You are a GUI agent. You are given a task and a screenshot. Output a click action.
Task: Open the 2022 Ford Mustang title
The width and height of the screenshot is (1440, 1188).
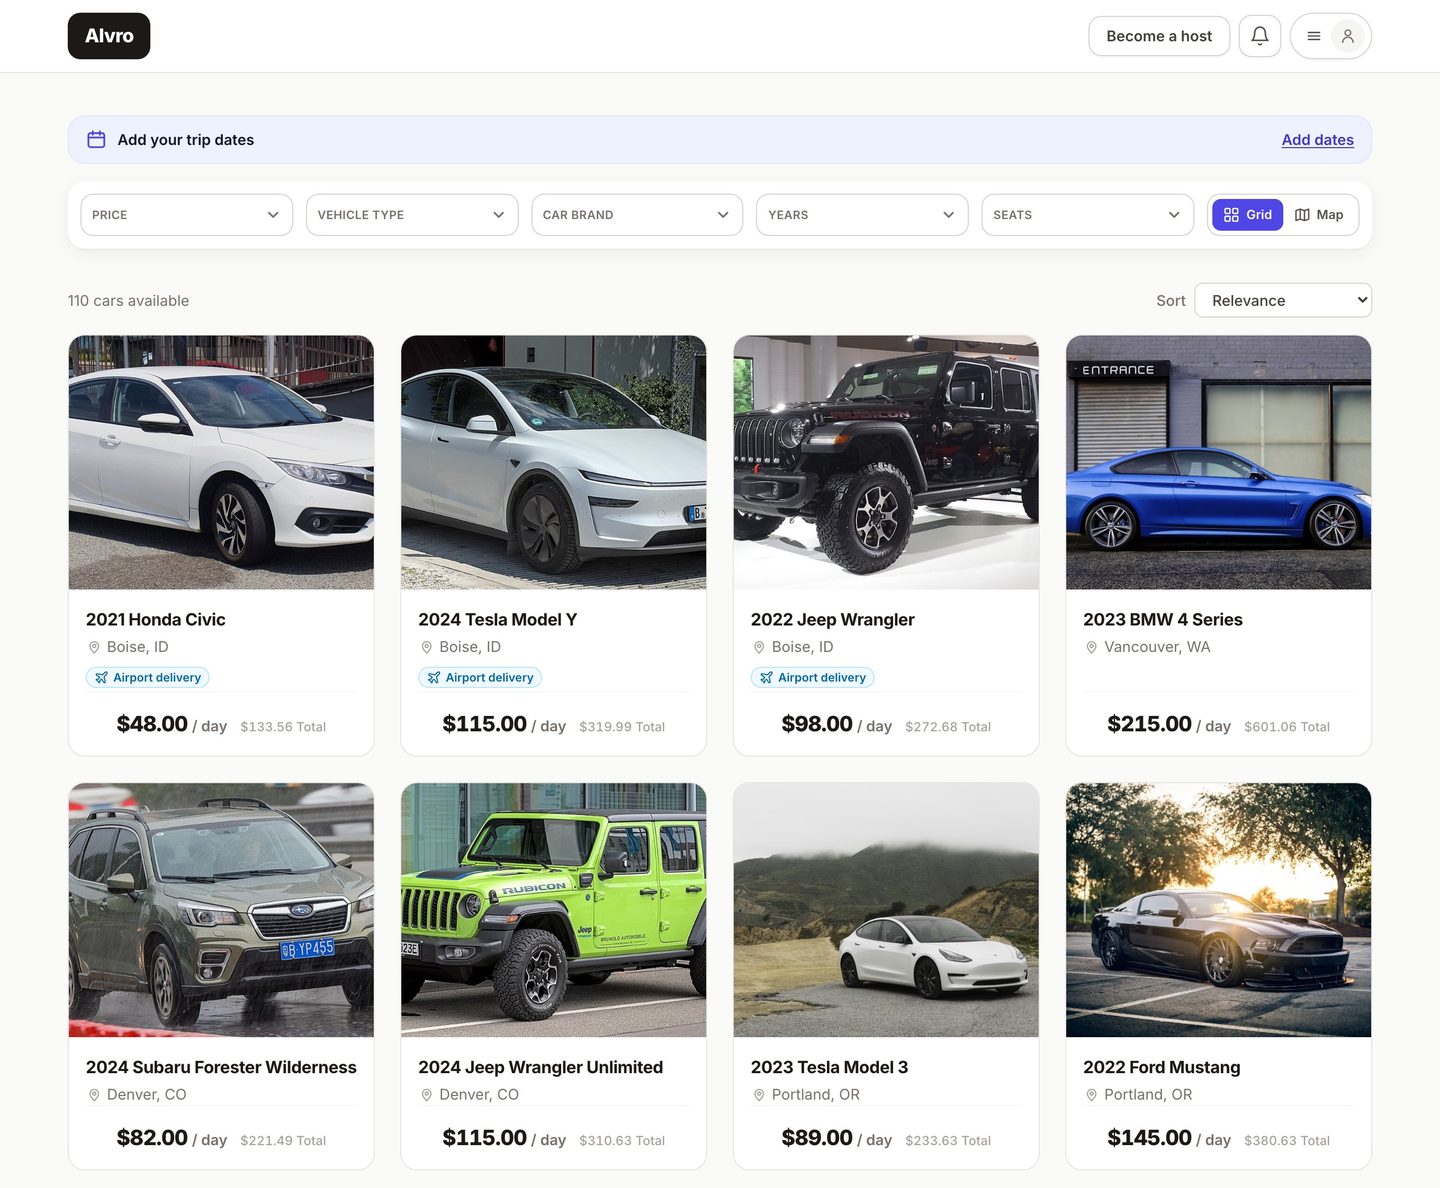click(1161, 1067)
